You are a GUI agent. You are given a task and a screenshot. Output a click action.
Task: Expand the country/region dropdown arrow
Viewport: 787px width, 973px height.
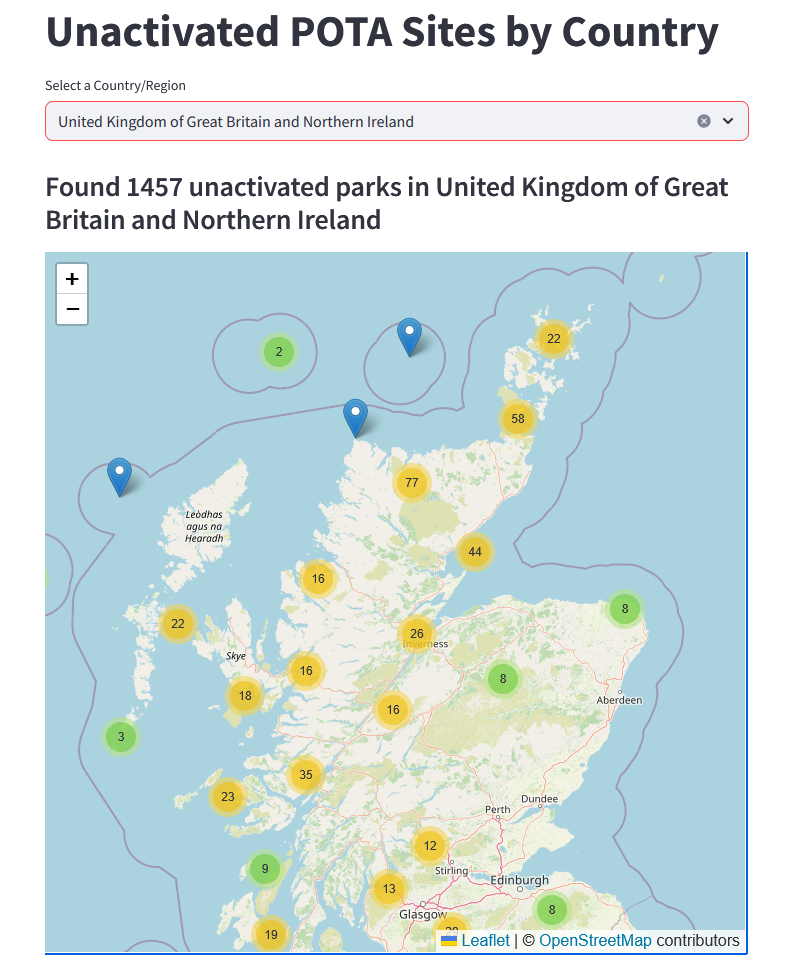(x=728, y=121)
